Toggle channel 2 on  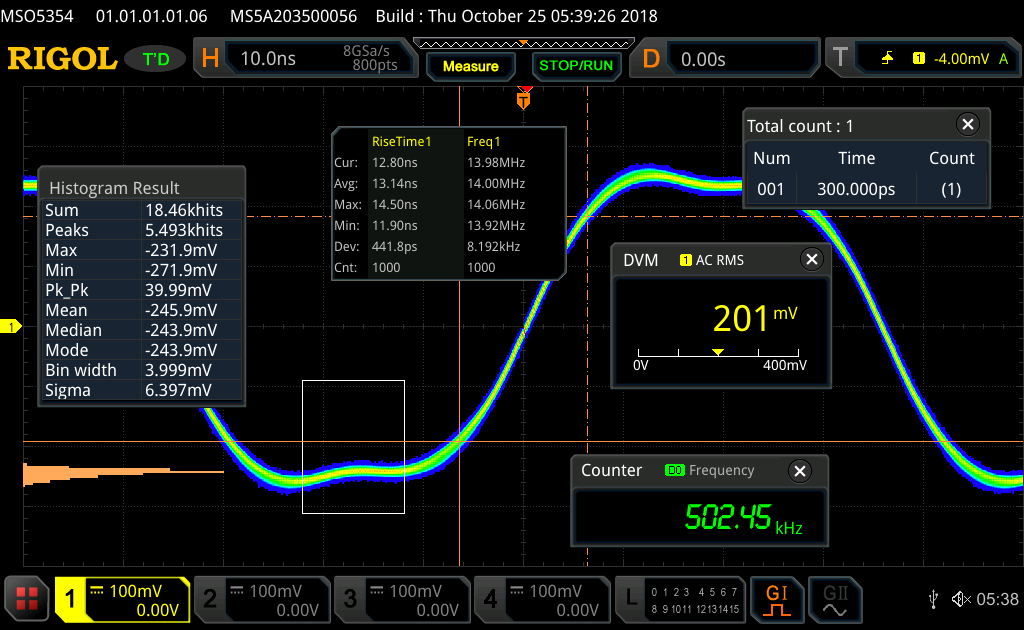pos(261,599)
